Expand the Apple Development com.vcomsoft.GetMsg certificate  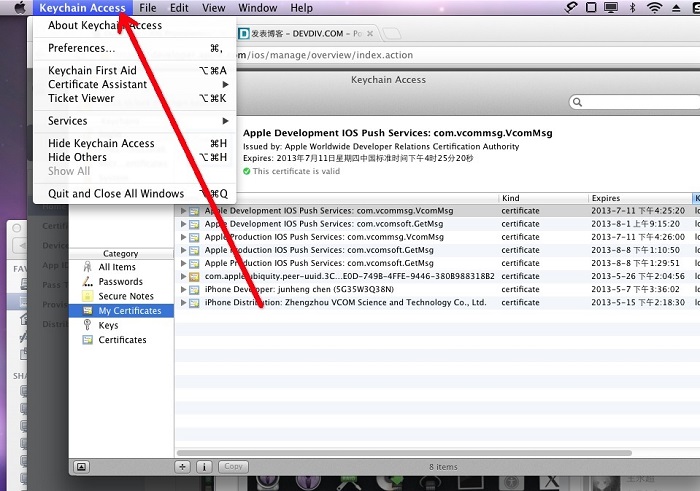(183, 224)
